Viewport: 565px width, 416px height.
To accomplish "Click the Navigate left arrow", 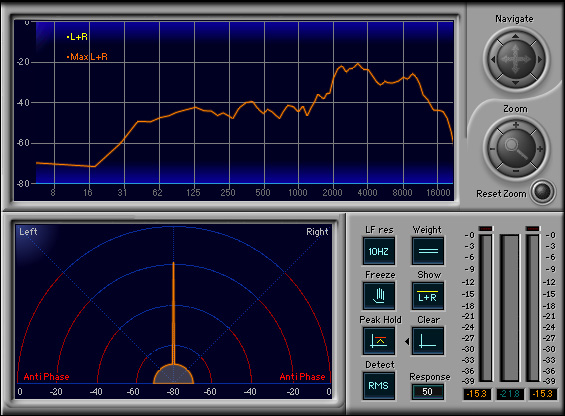I will click(493, 59).
